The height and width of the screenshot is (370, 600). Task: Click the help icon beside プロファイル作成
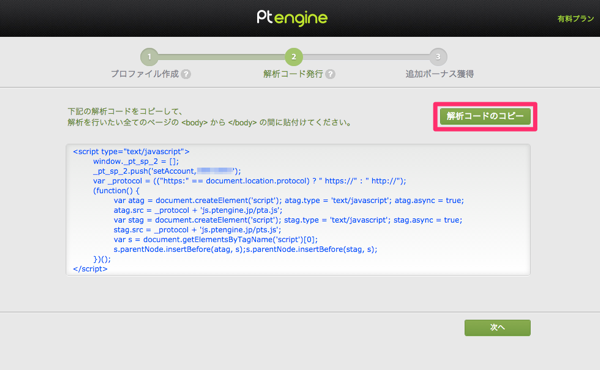click(x=186, y=74)
